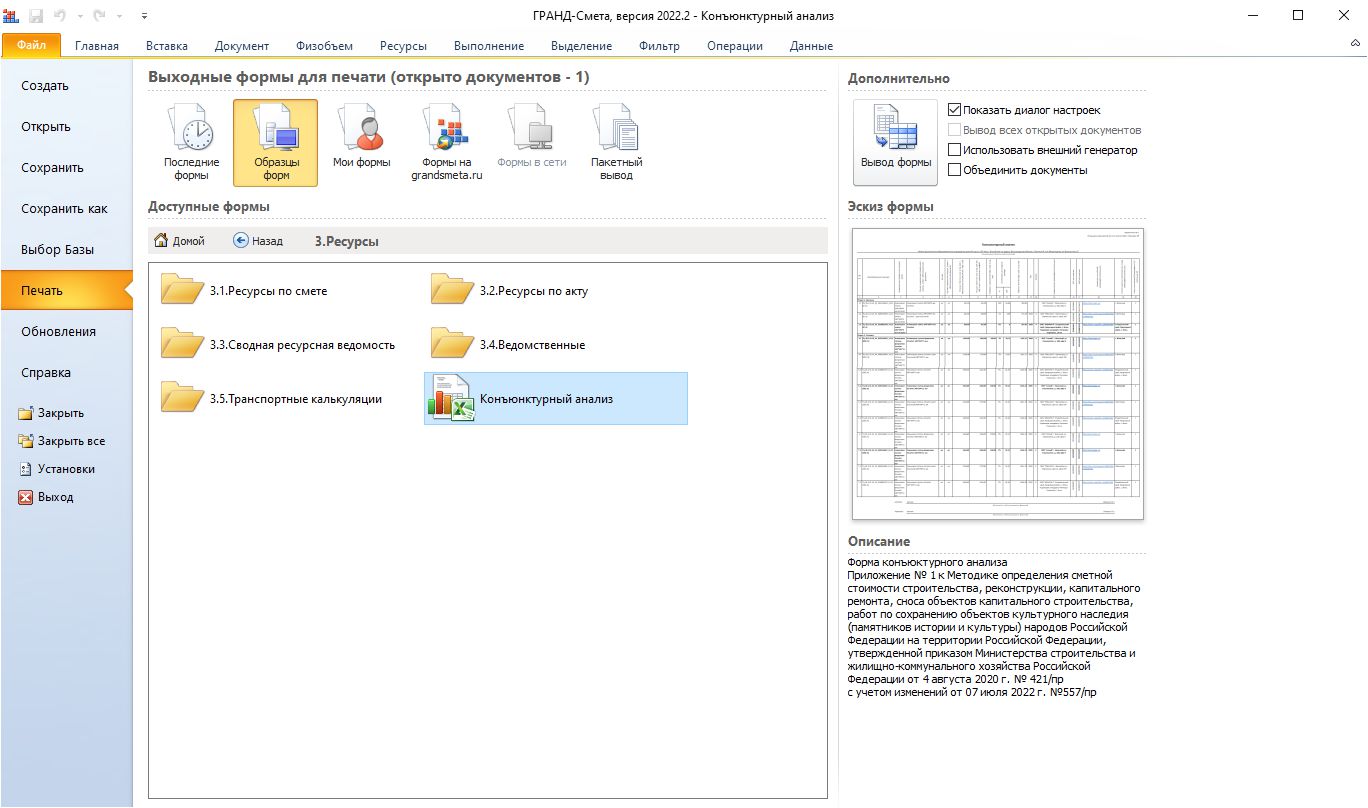Switch to the Выполнение tab
Viewport: 1368px width, 808px height.
click(x=489, y=46)
